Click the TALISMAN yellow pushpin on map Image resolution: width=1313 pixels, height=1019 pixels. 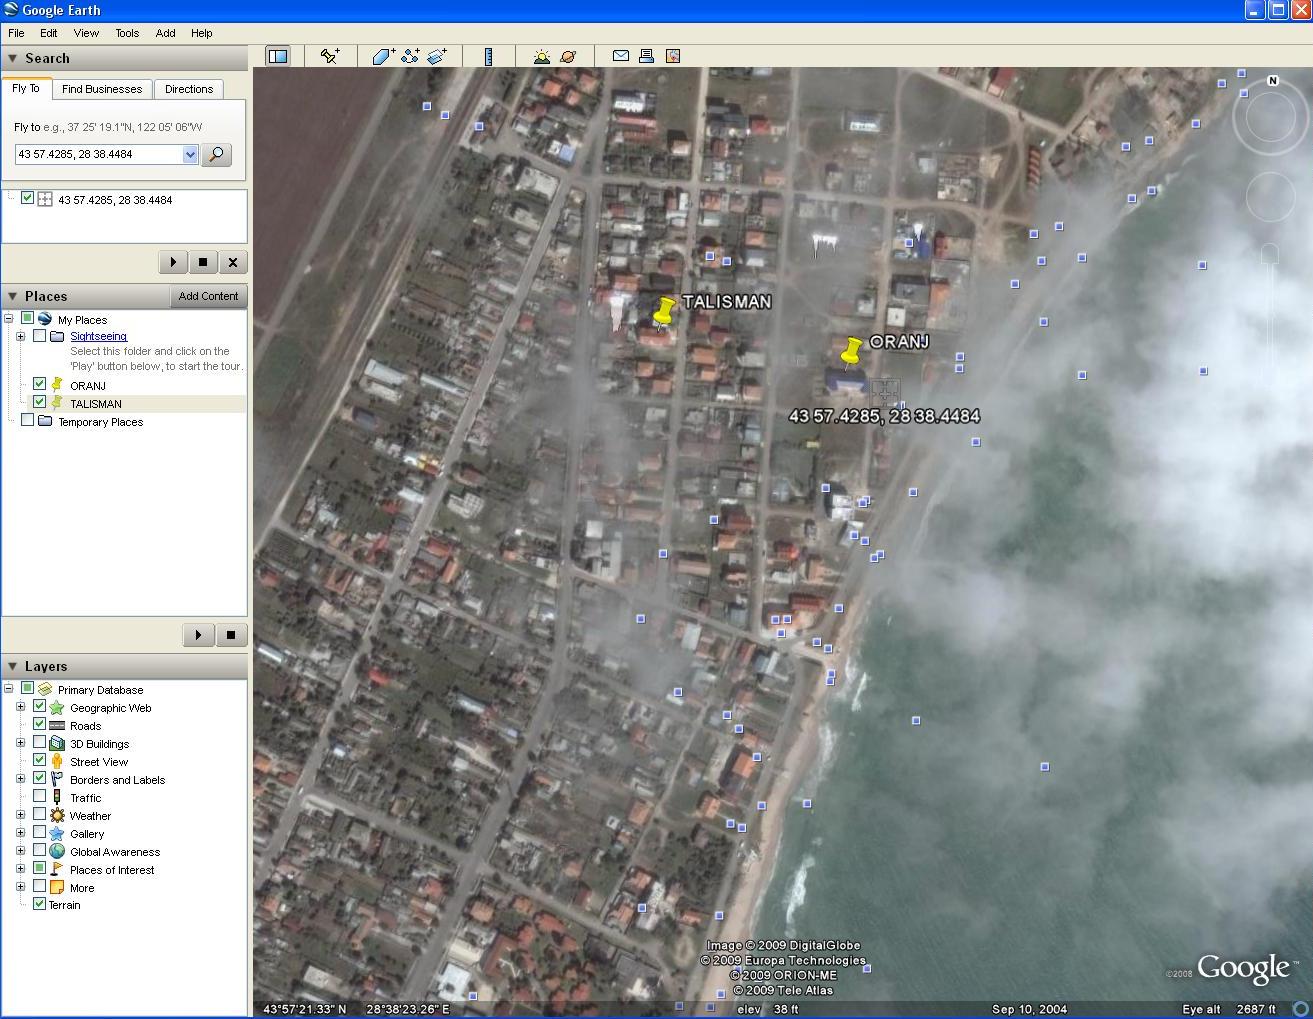(x=663, y=311)
